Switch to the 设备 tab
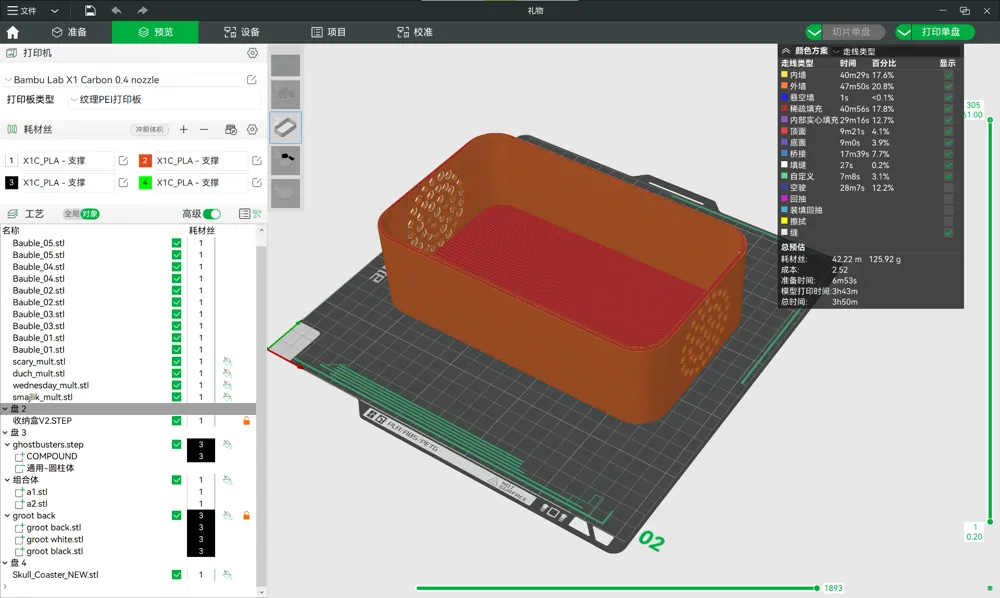This screenshot has height=598, width=1000. pyautogui.click(x=242, y=32)
